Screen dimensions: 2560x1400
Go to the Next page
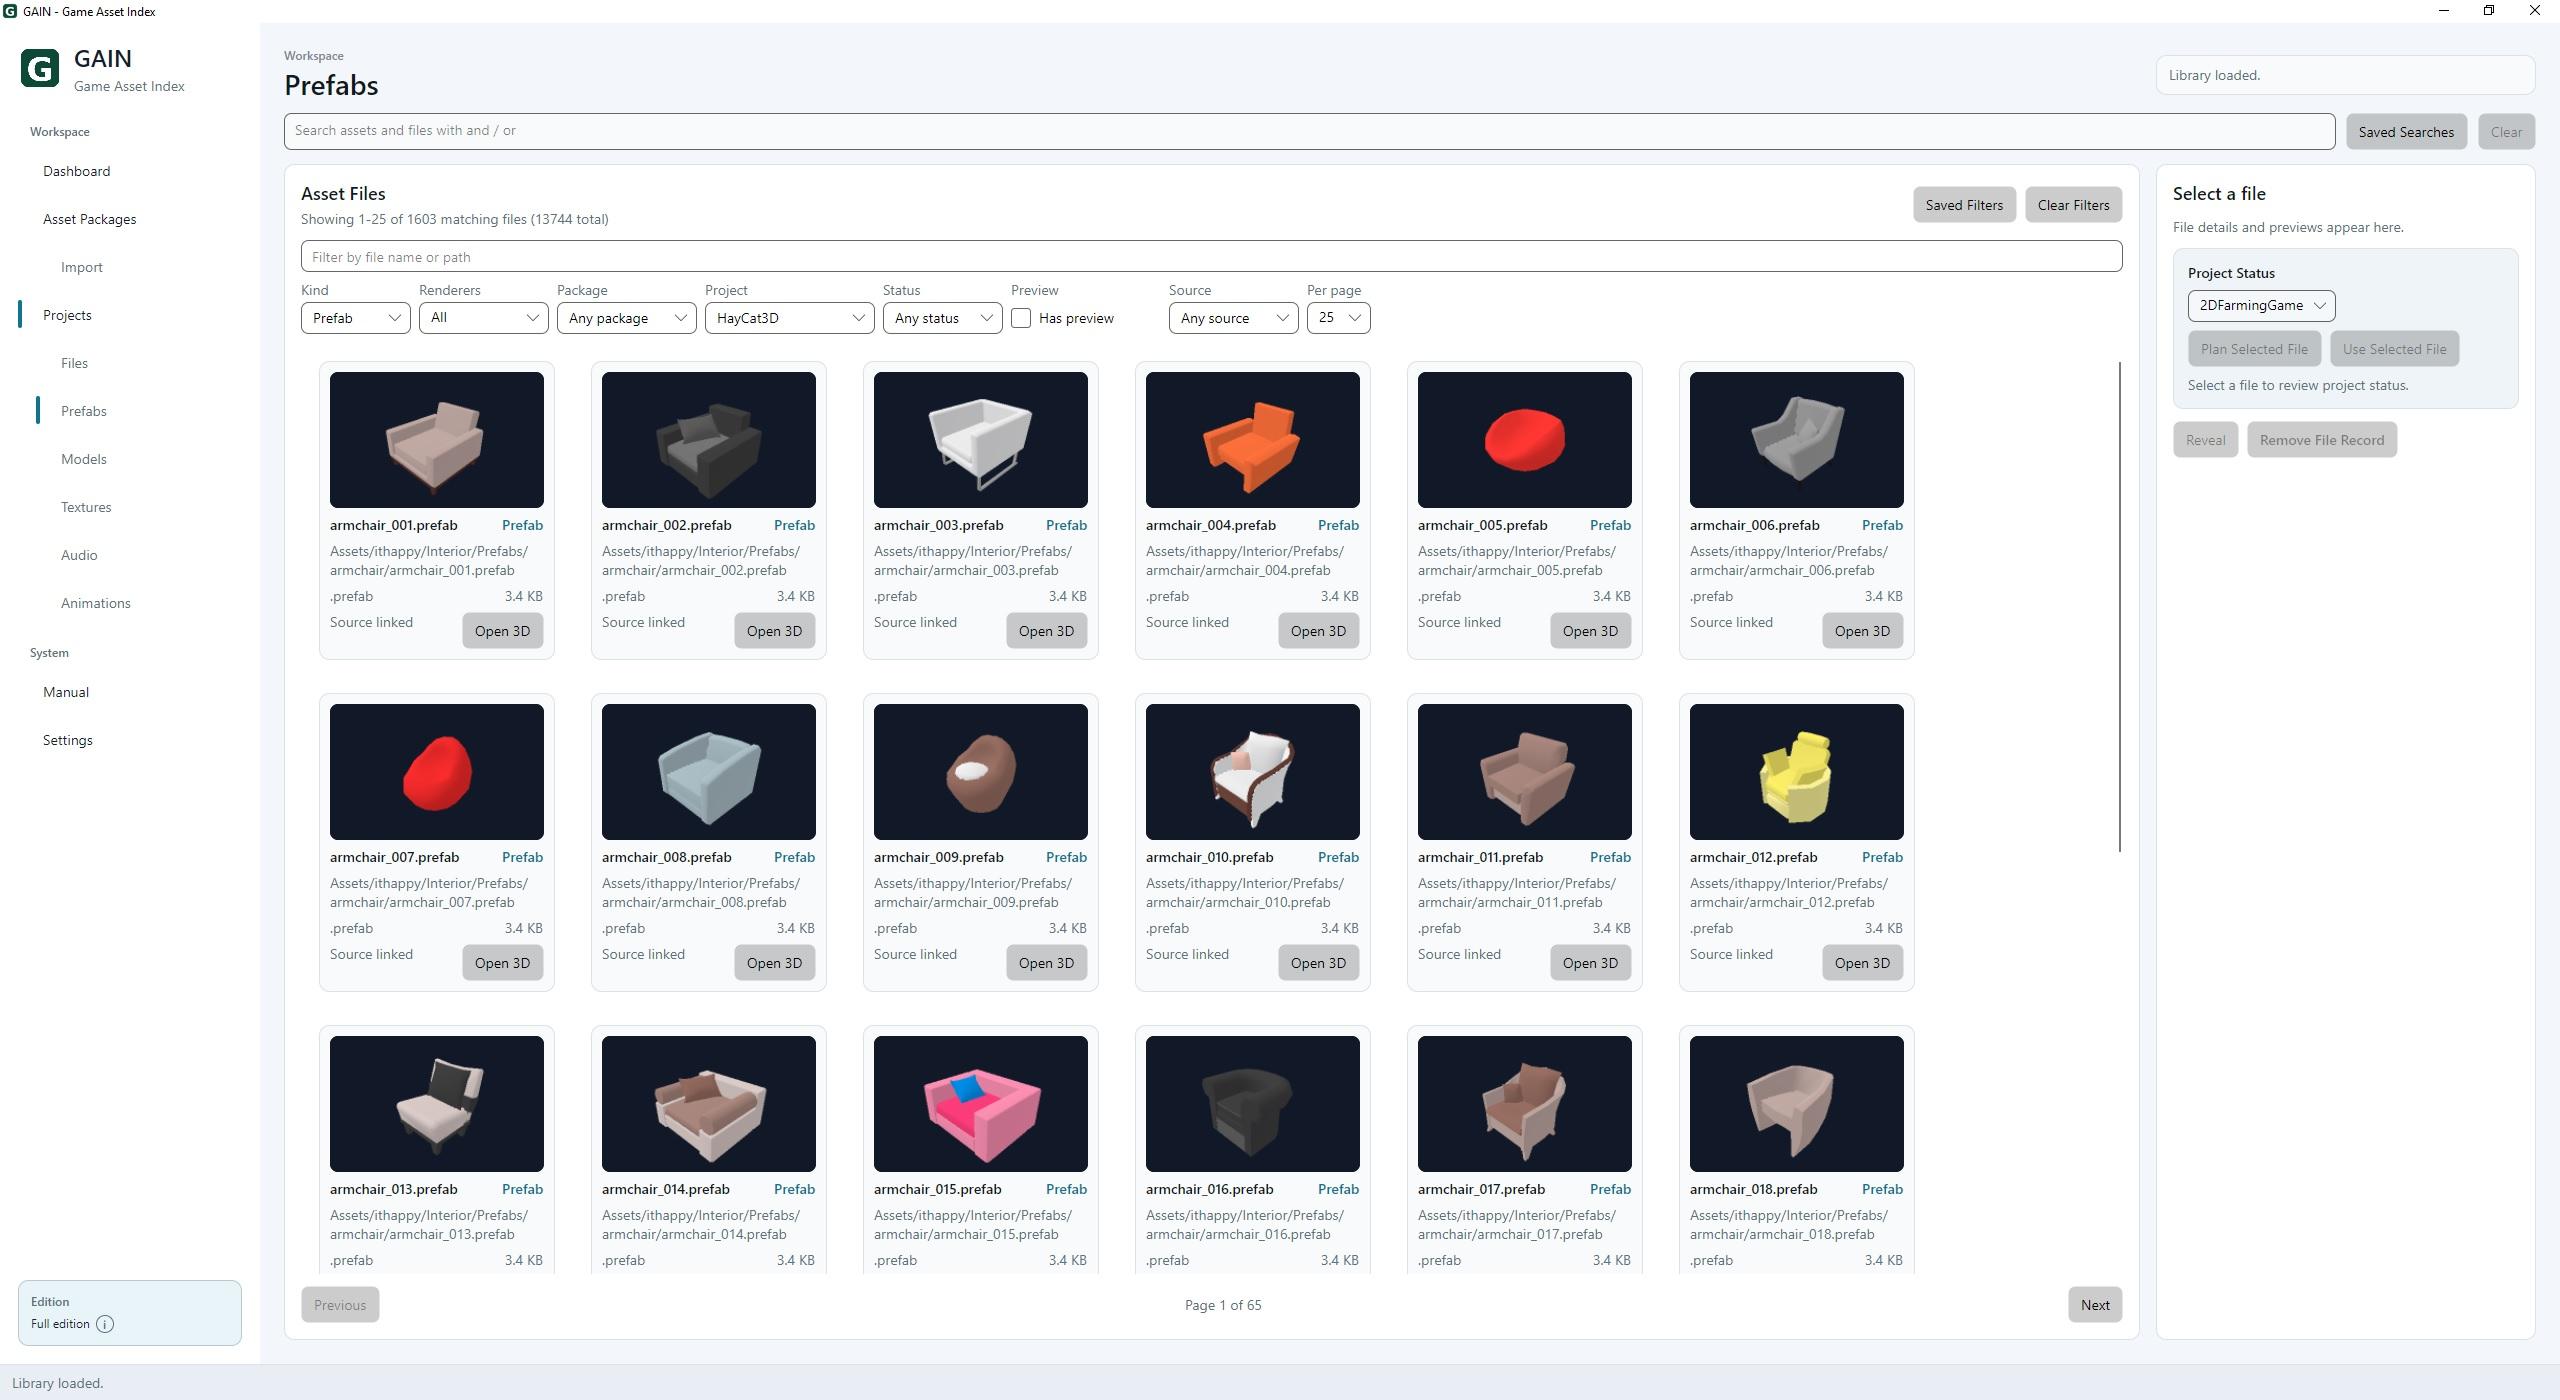pyautogui.click(x=2095, y=1305)
